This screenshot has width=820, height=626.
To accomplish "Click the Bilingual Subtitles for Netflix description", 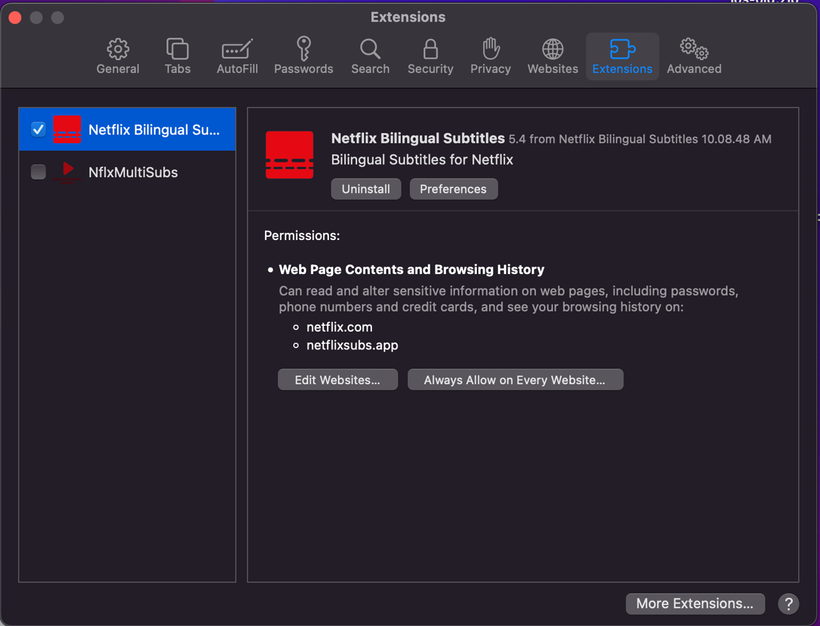I will pyautogui.click(x=422, y=160).
